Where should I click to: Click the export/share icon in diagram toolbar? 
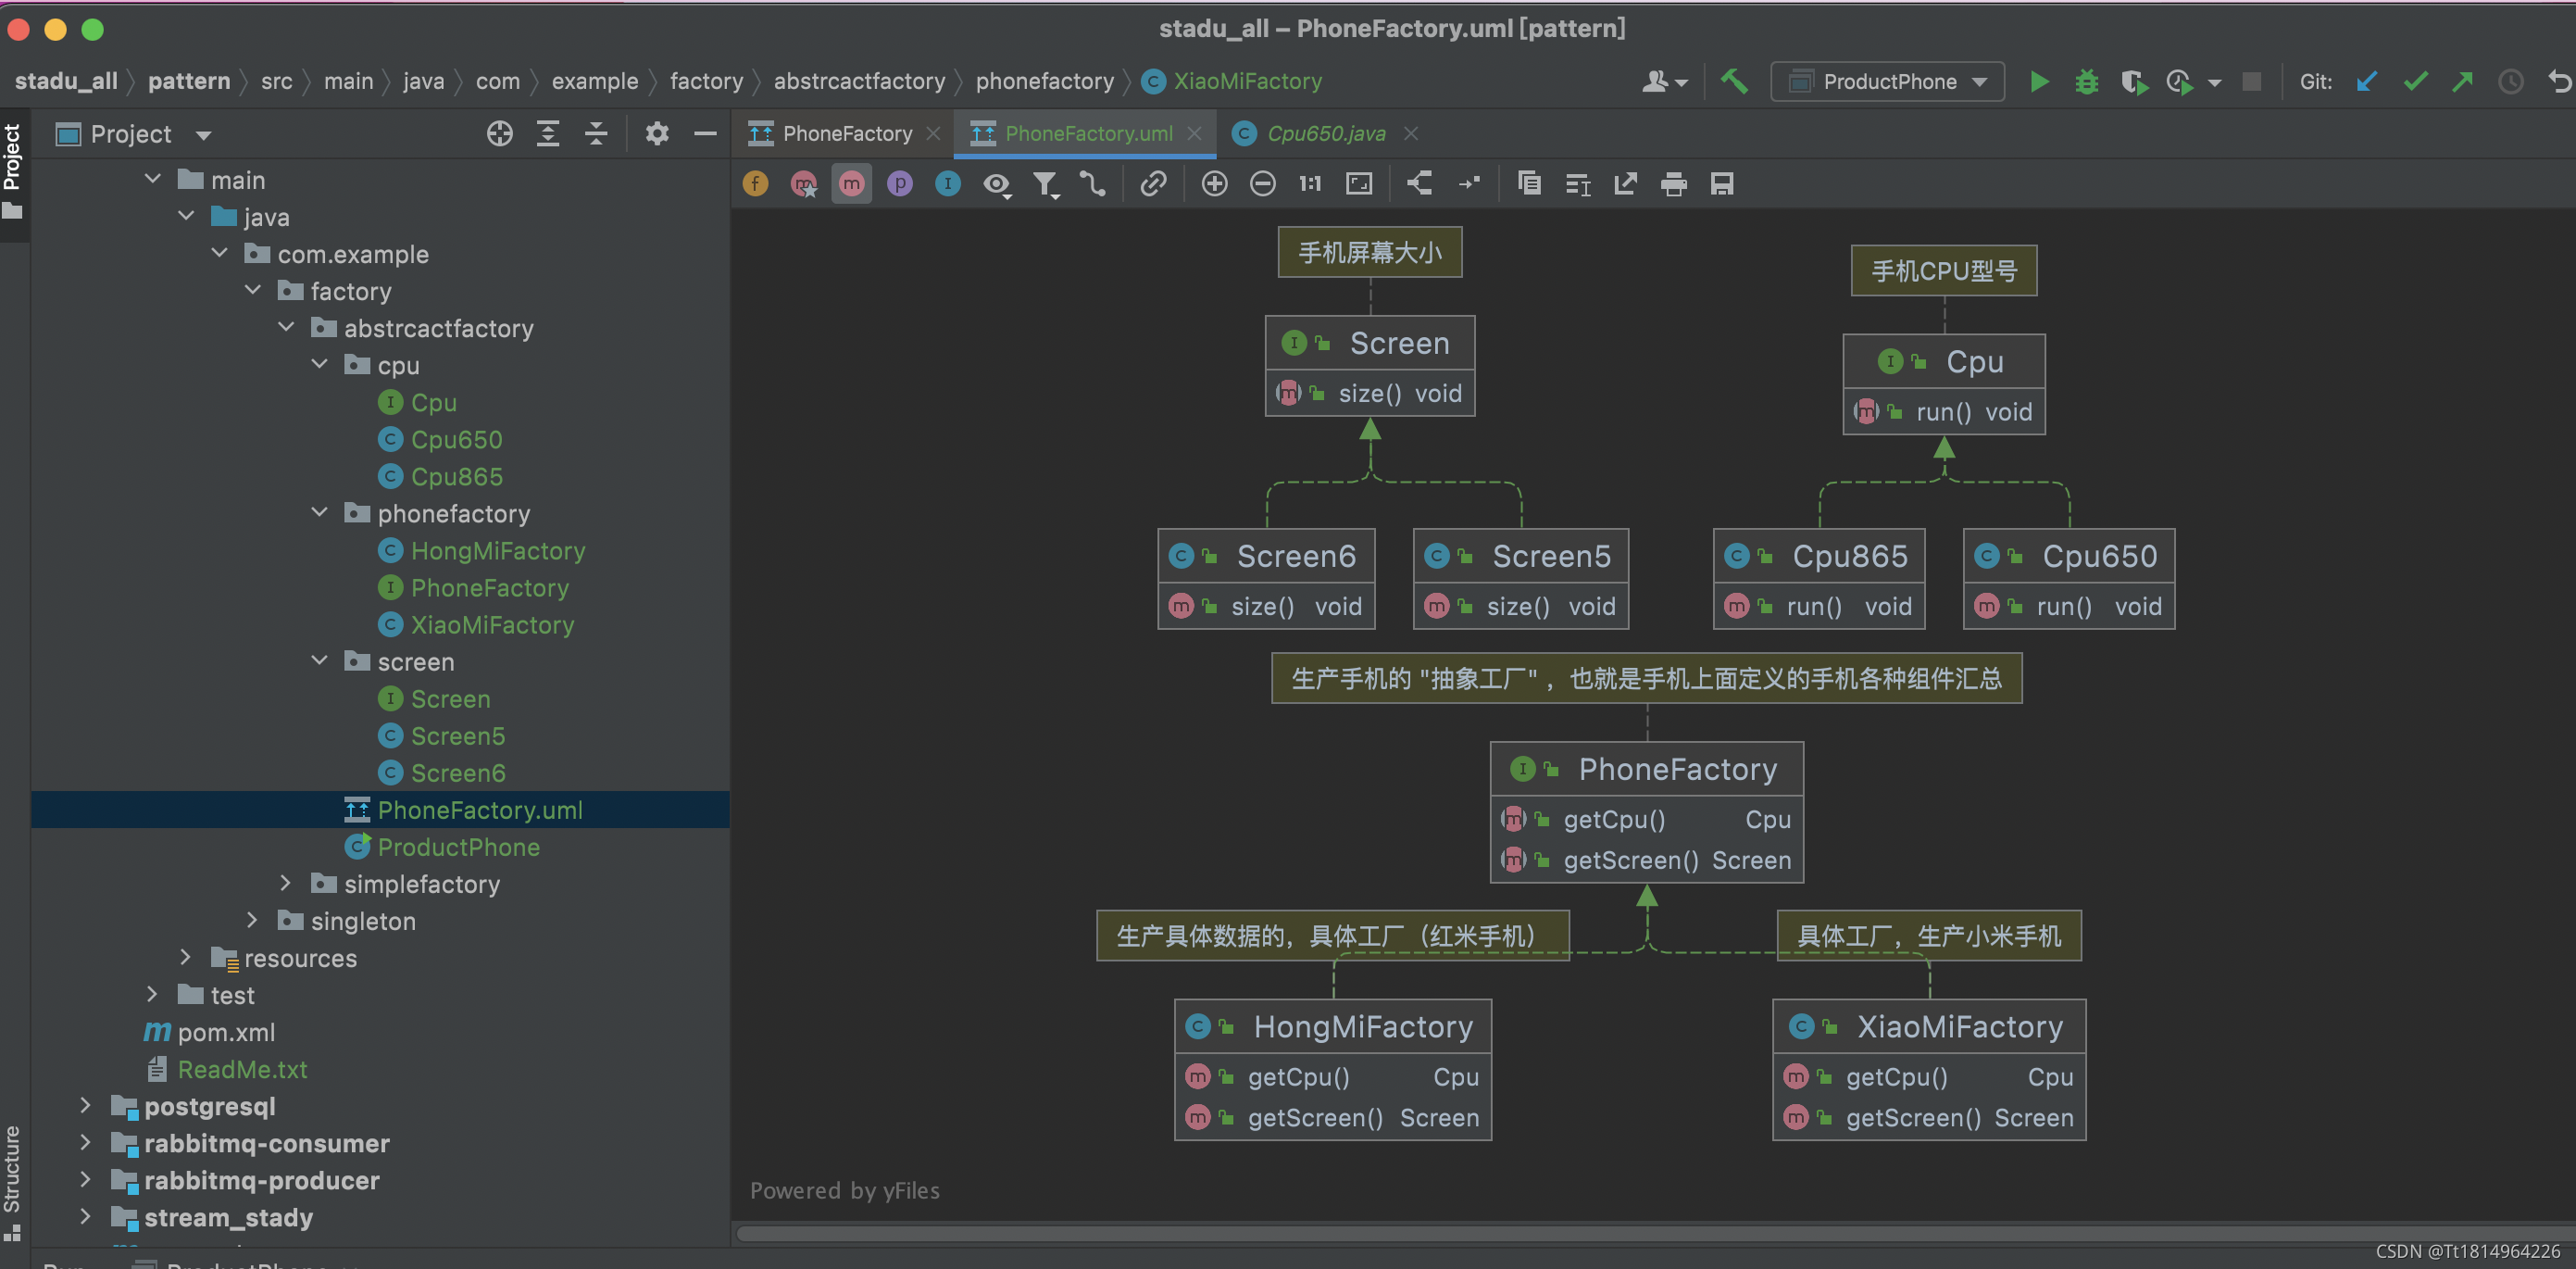point(1623,182)
